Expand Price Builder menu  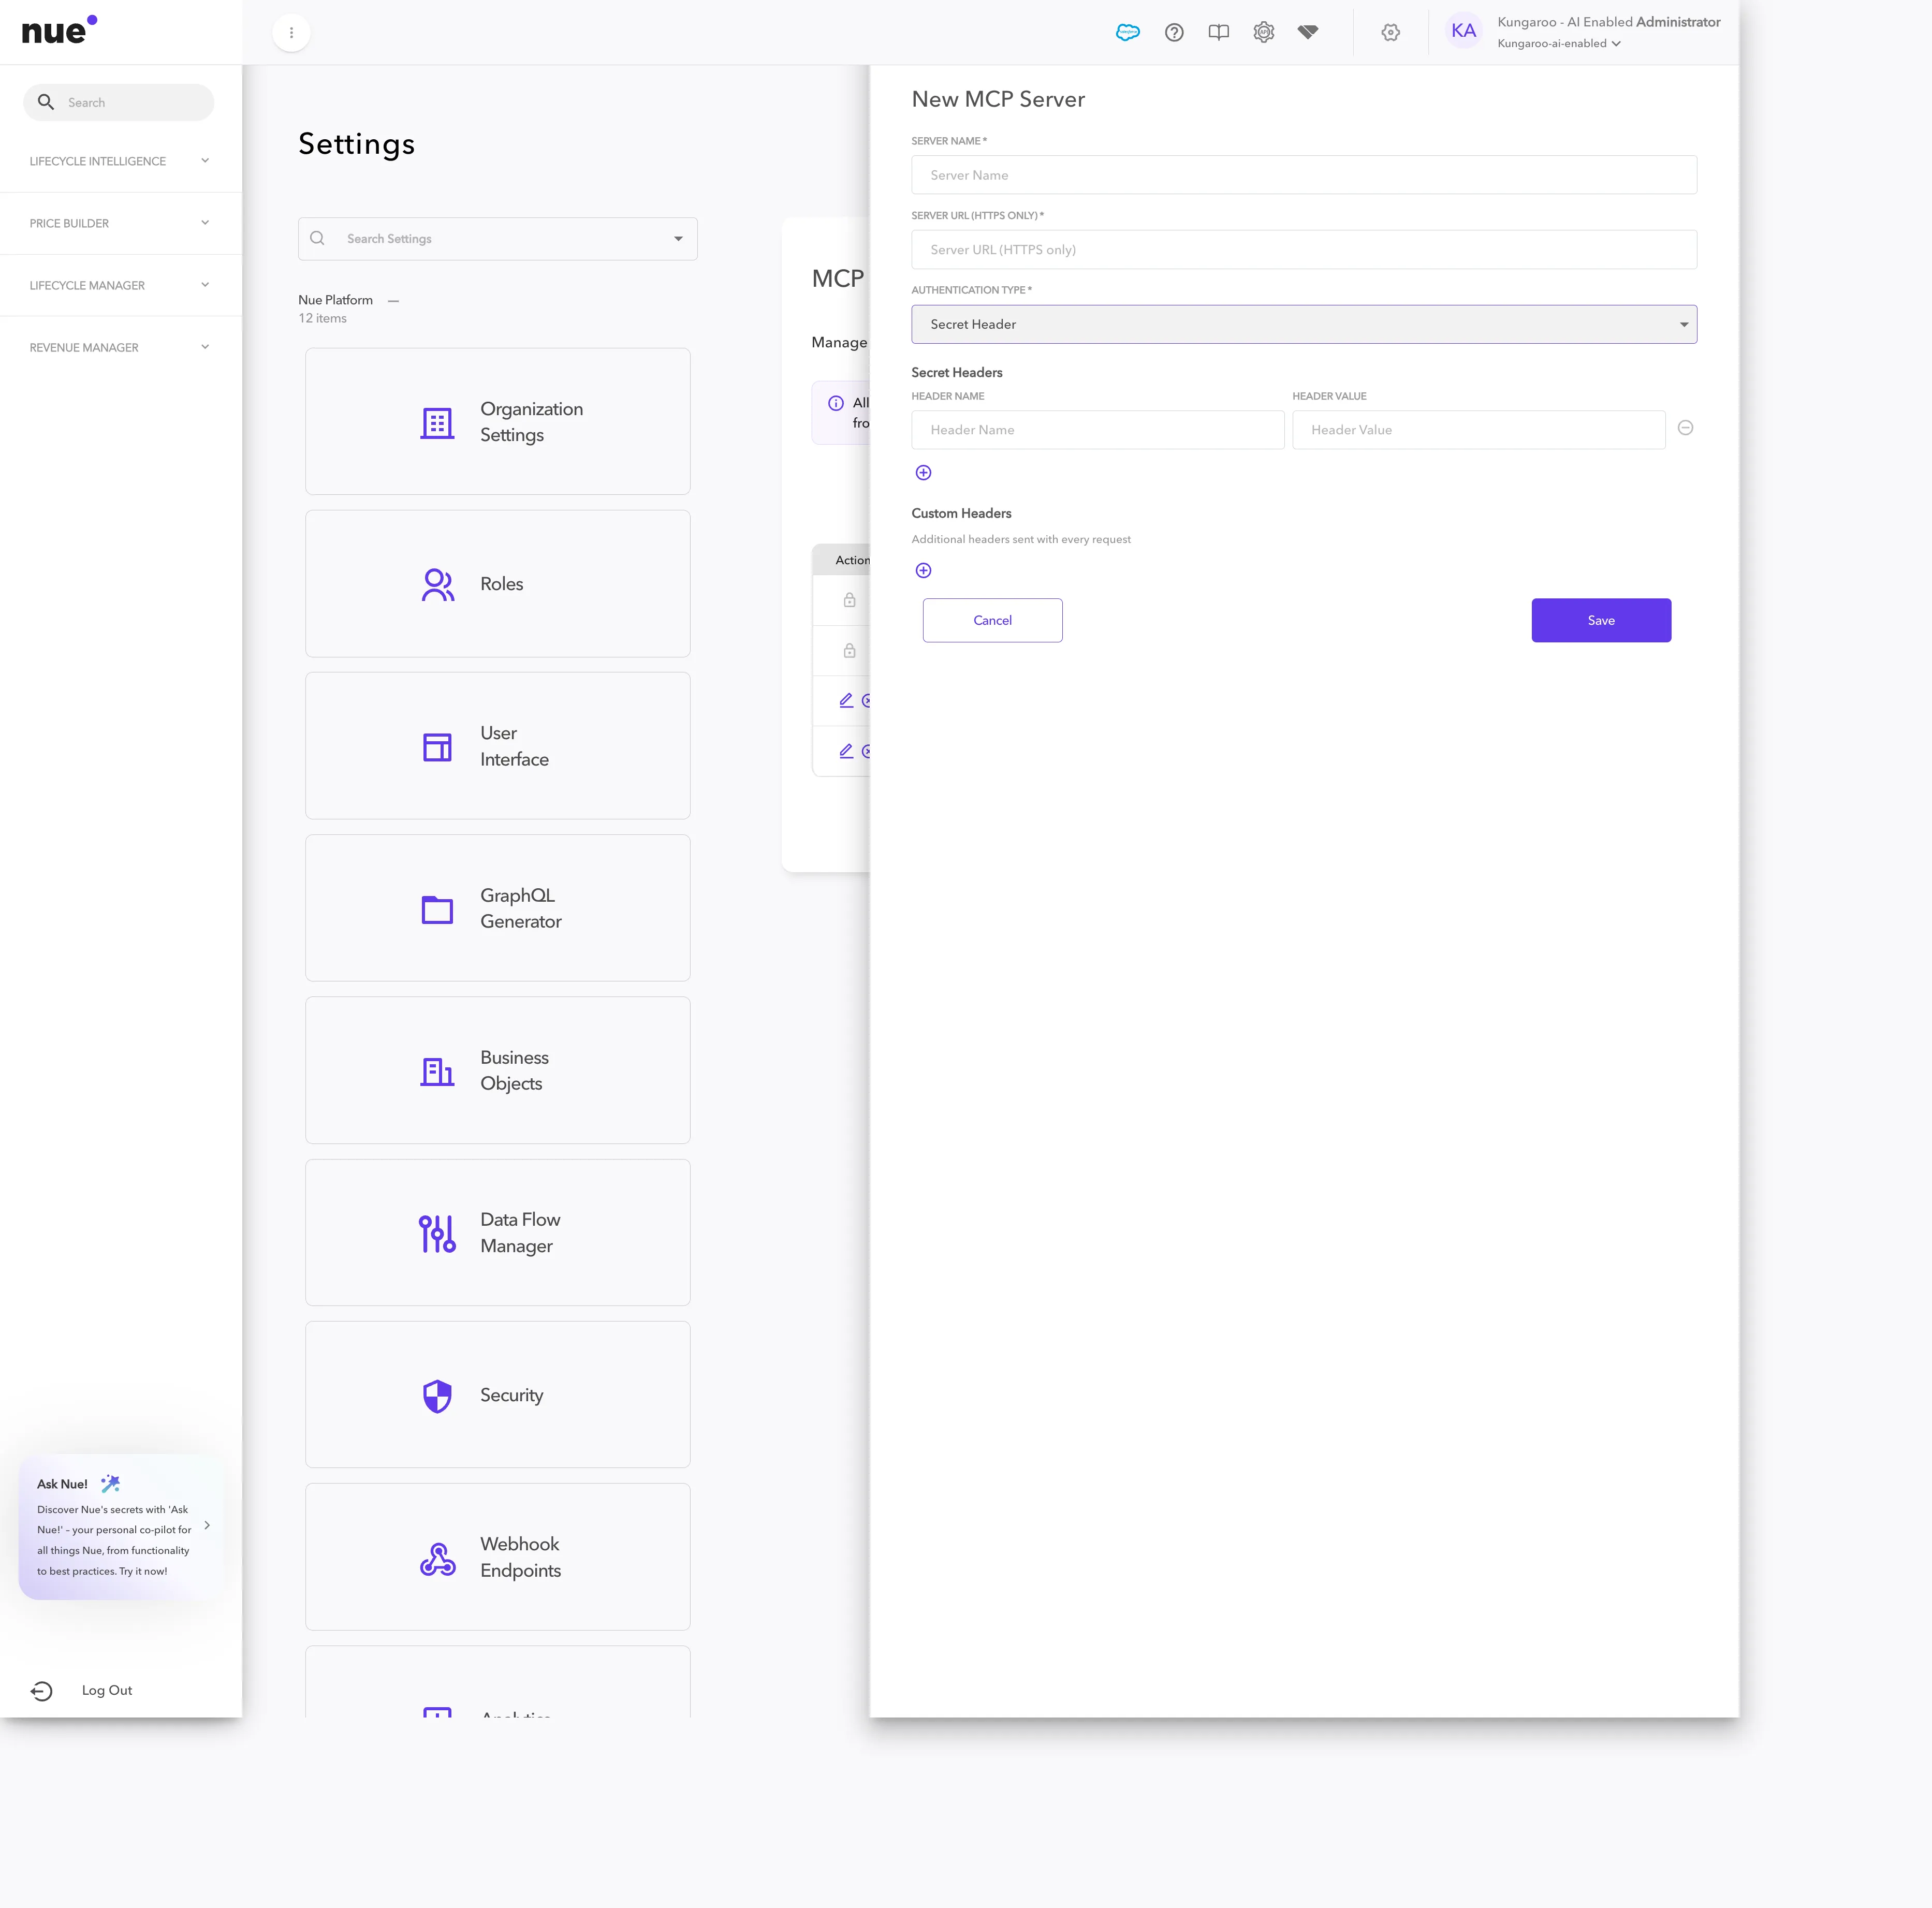click(120, 223)
